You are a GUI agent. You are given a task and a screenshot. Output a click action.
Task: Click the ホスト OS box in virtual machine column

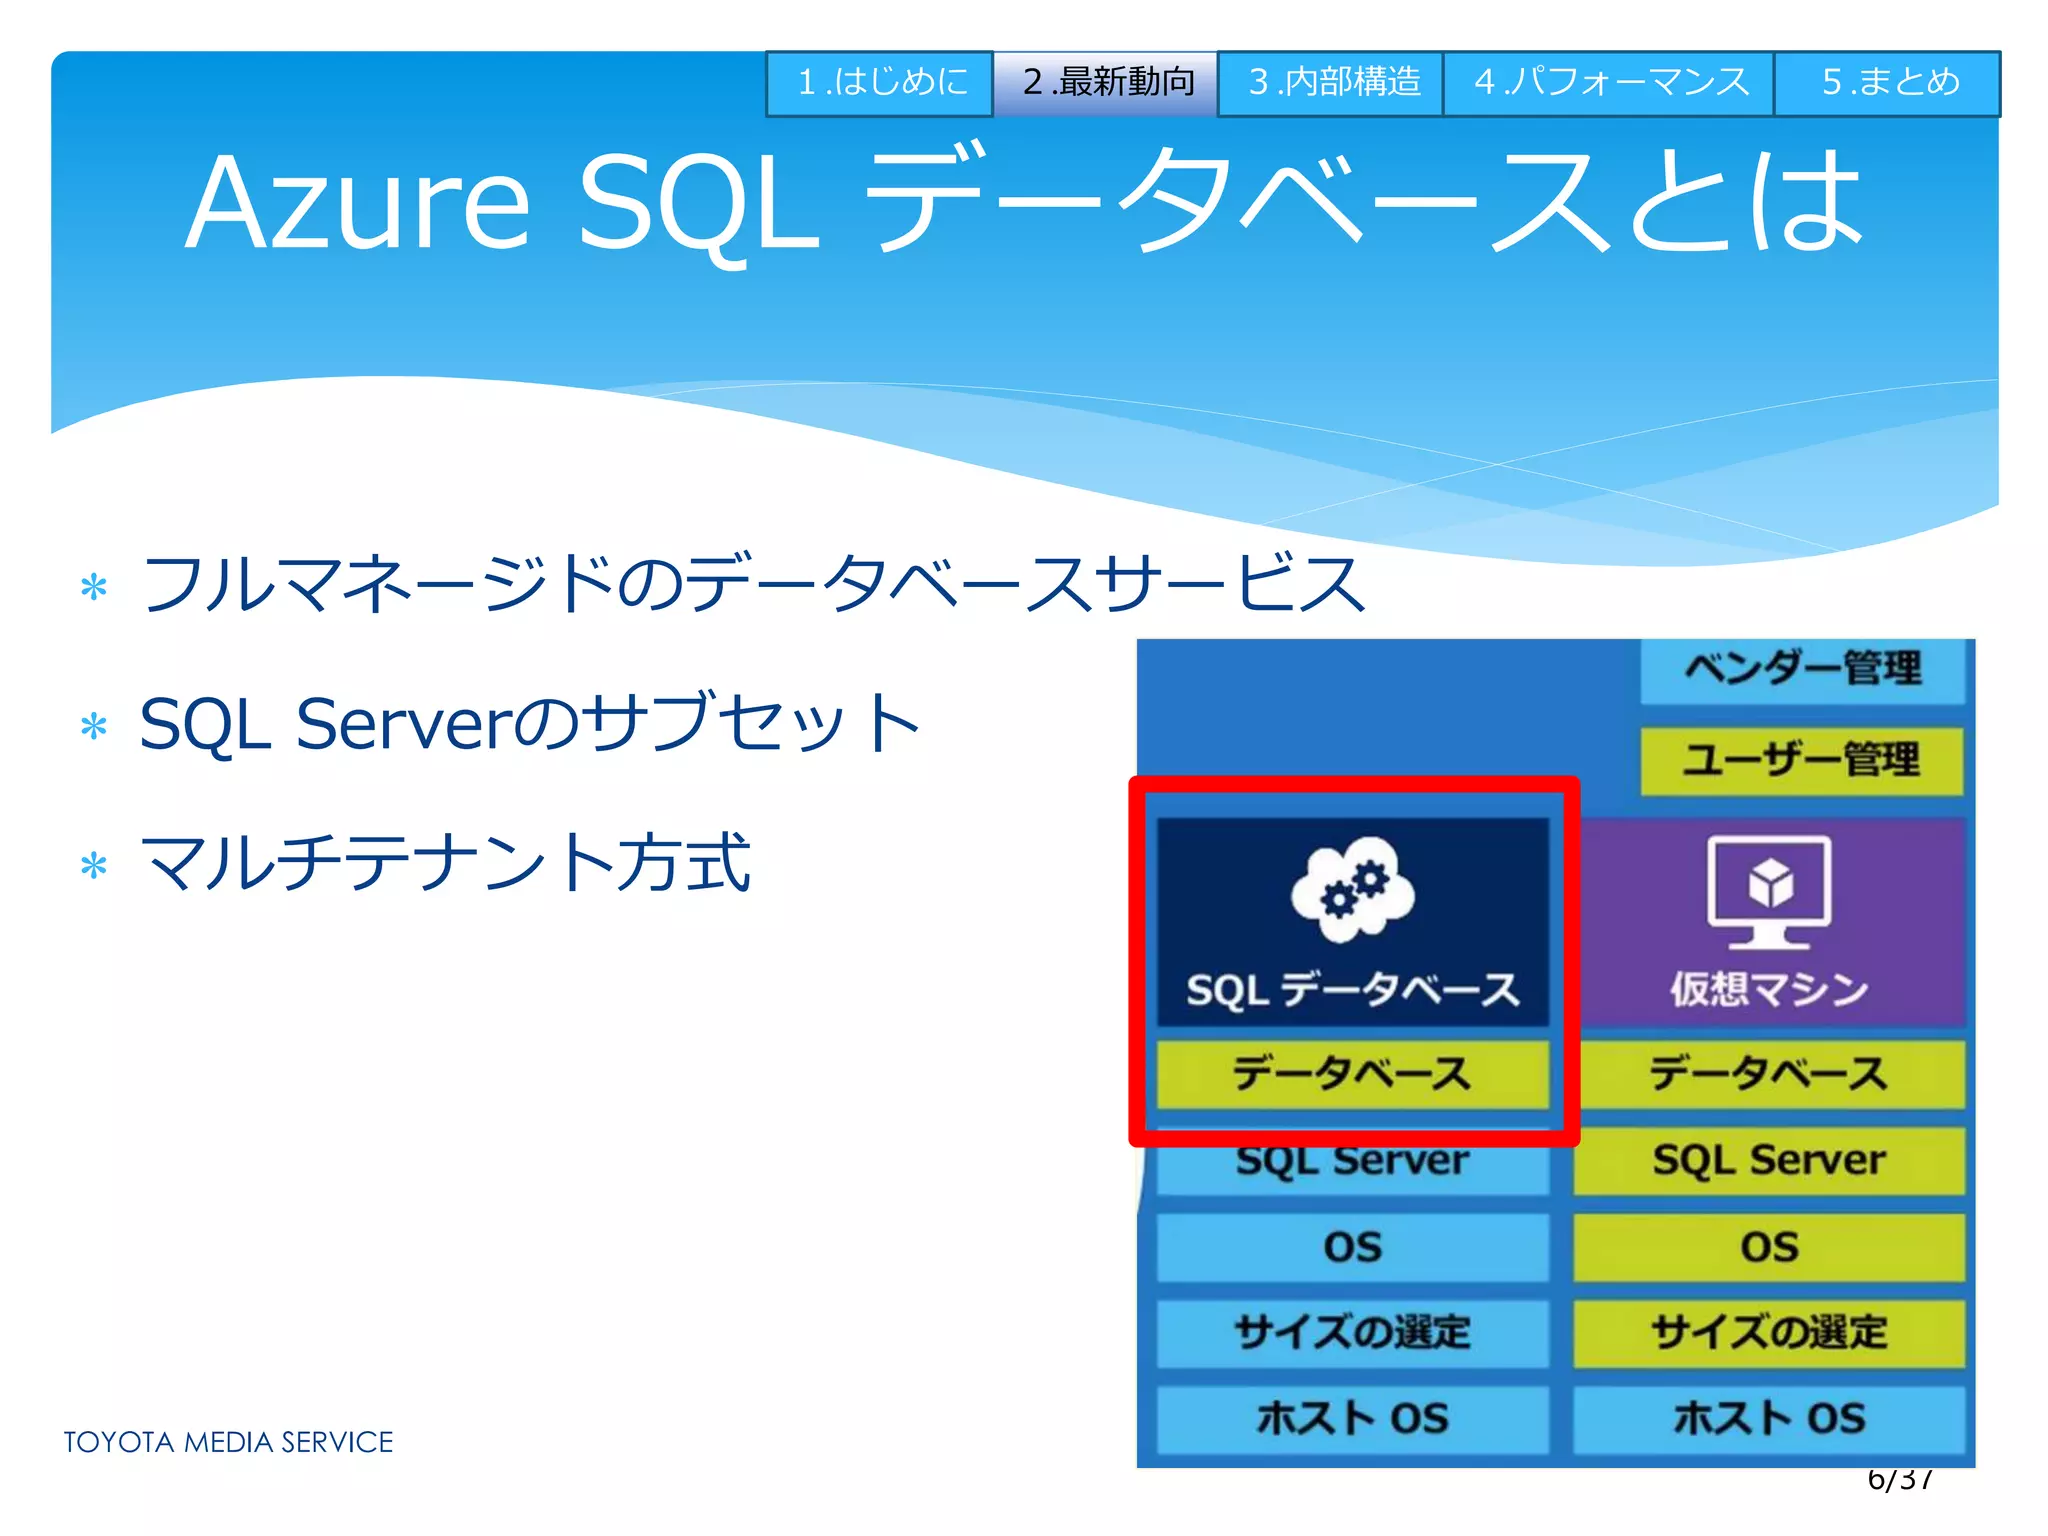tap(1769, 1419)
